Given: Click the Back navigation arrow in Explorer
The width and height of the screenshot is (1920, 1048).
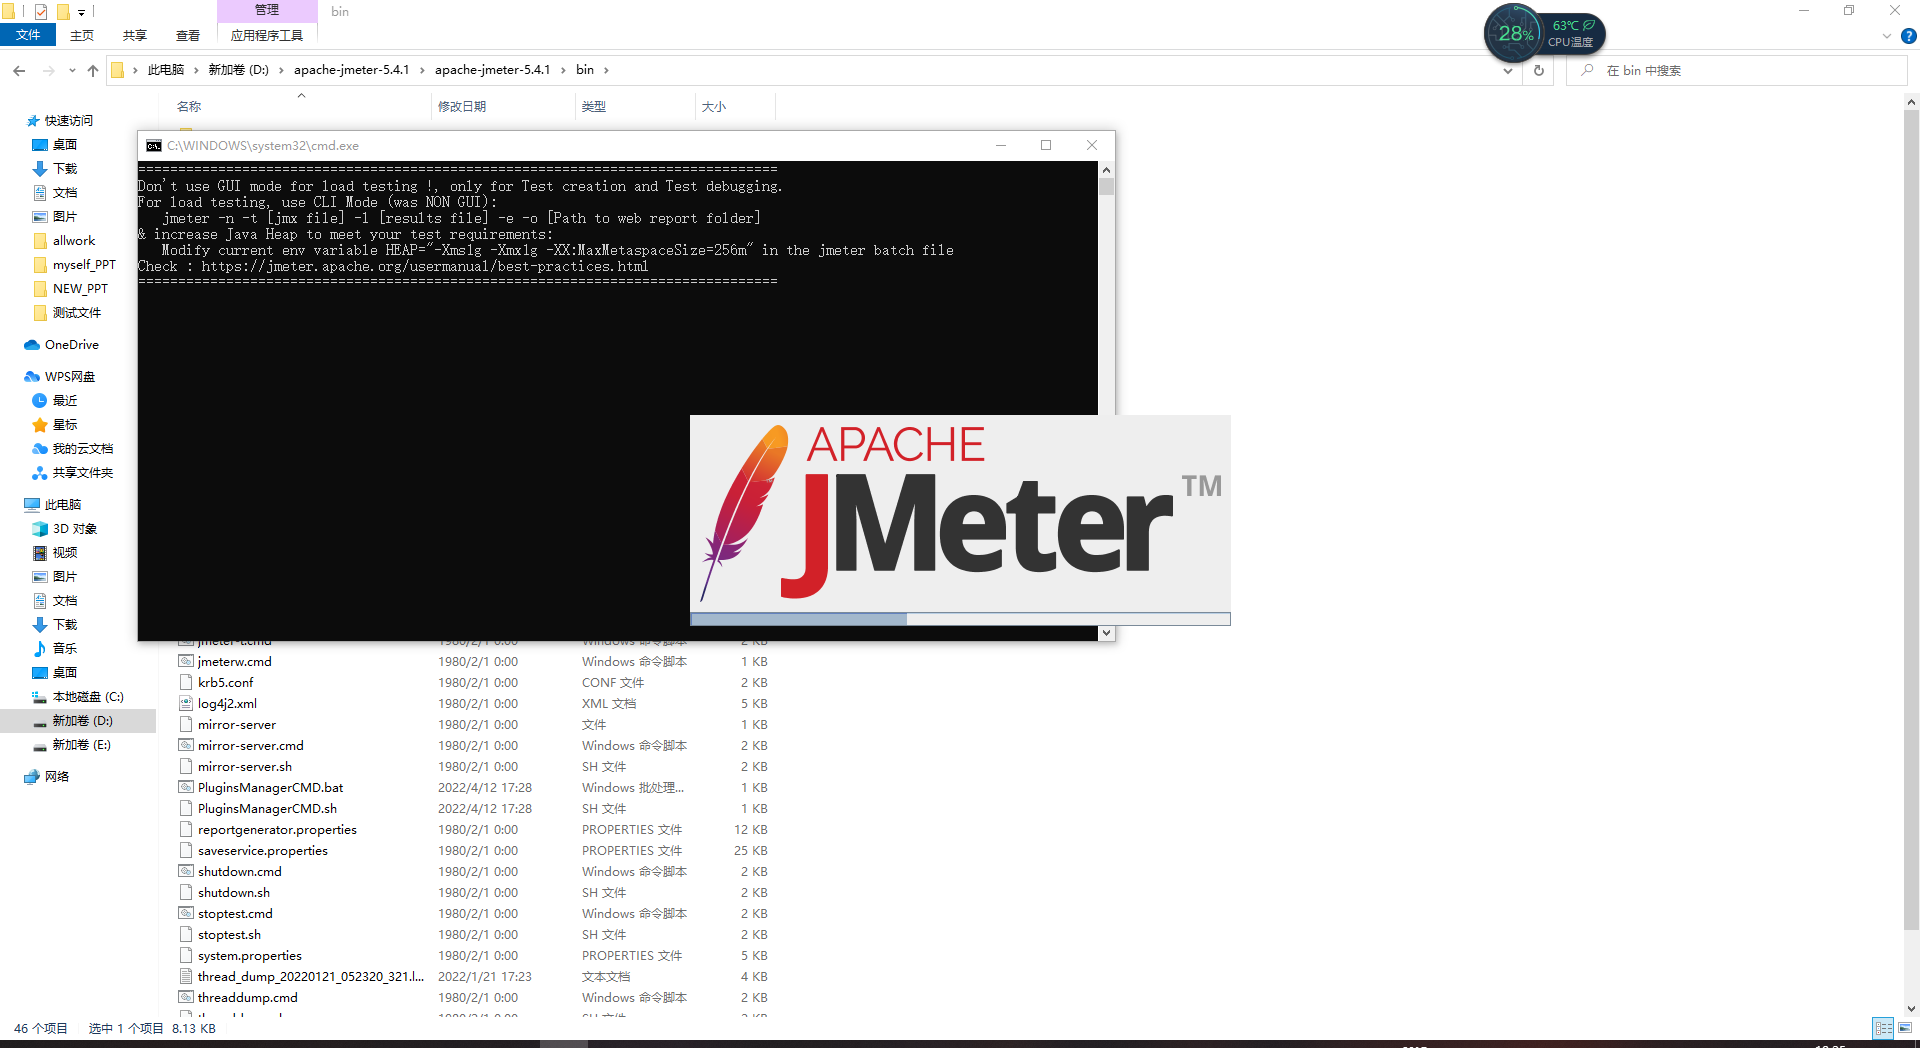Looking at the screenshot, I should (19, 70).
